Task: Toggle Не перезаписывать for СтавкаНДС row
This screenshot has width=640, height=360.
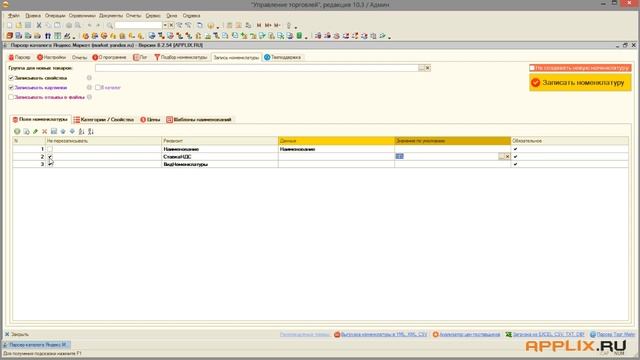Action: 50,157
